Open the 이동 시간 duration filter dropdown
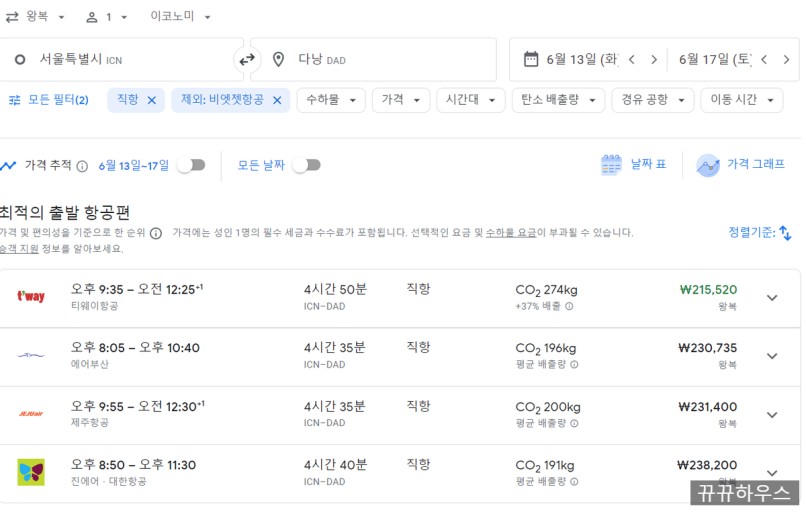 click(742, 100)
